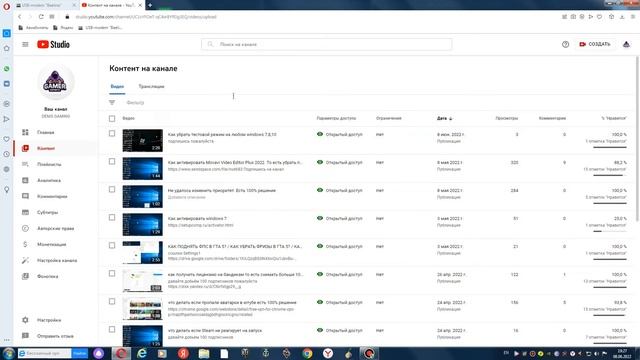Viewport: 640px width, 360px height.
Task: Open VK messenger in the Opera sidebar
Action: click(7, 84)
